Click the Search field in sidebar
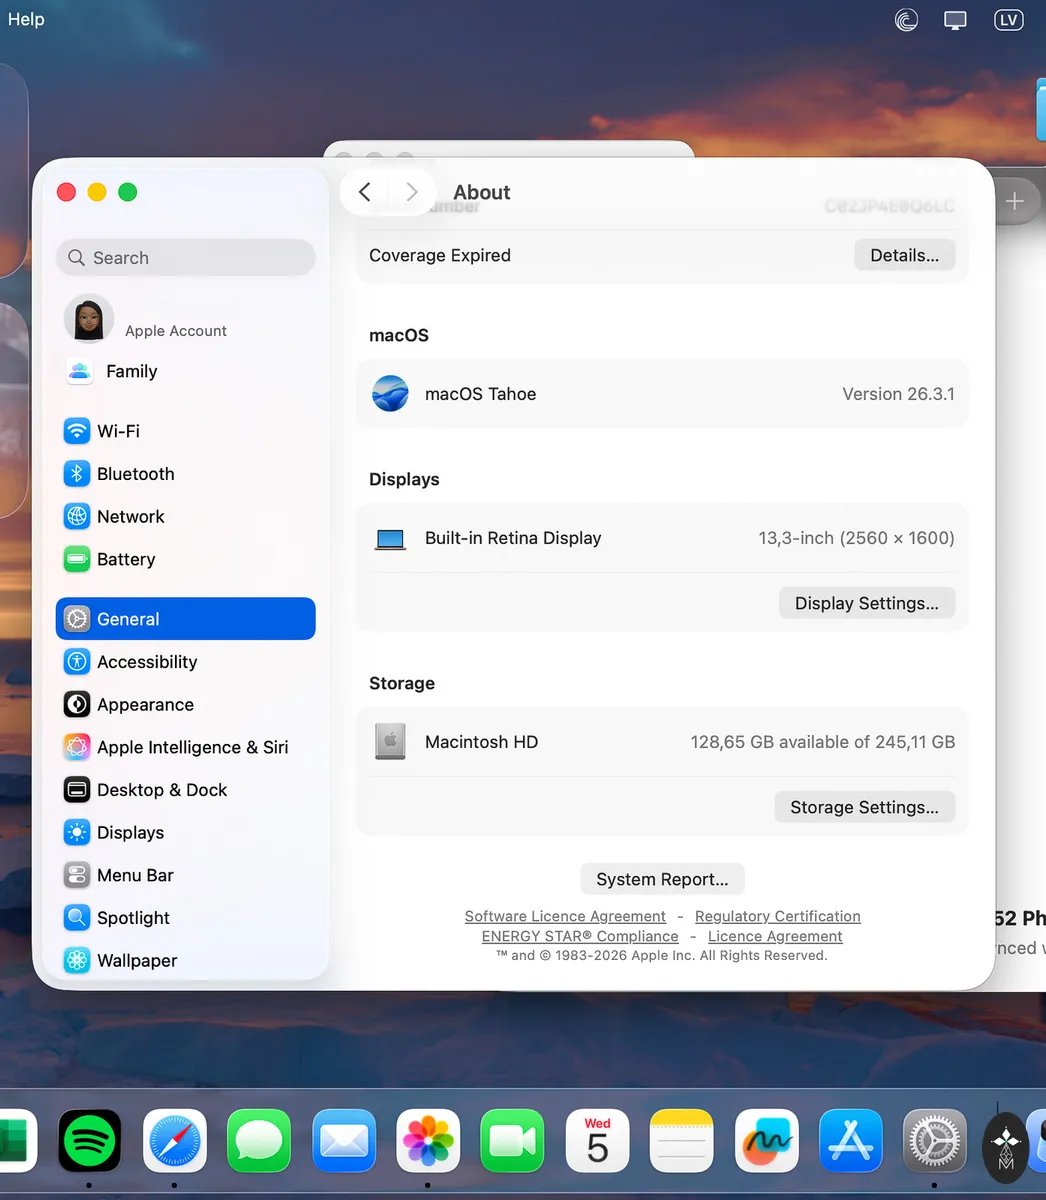 [x=186, y=258]
